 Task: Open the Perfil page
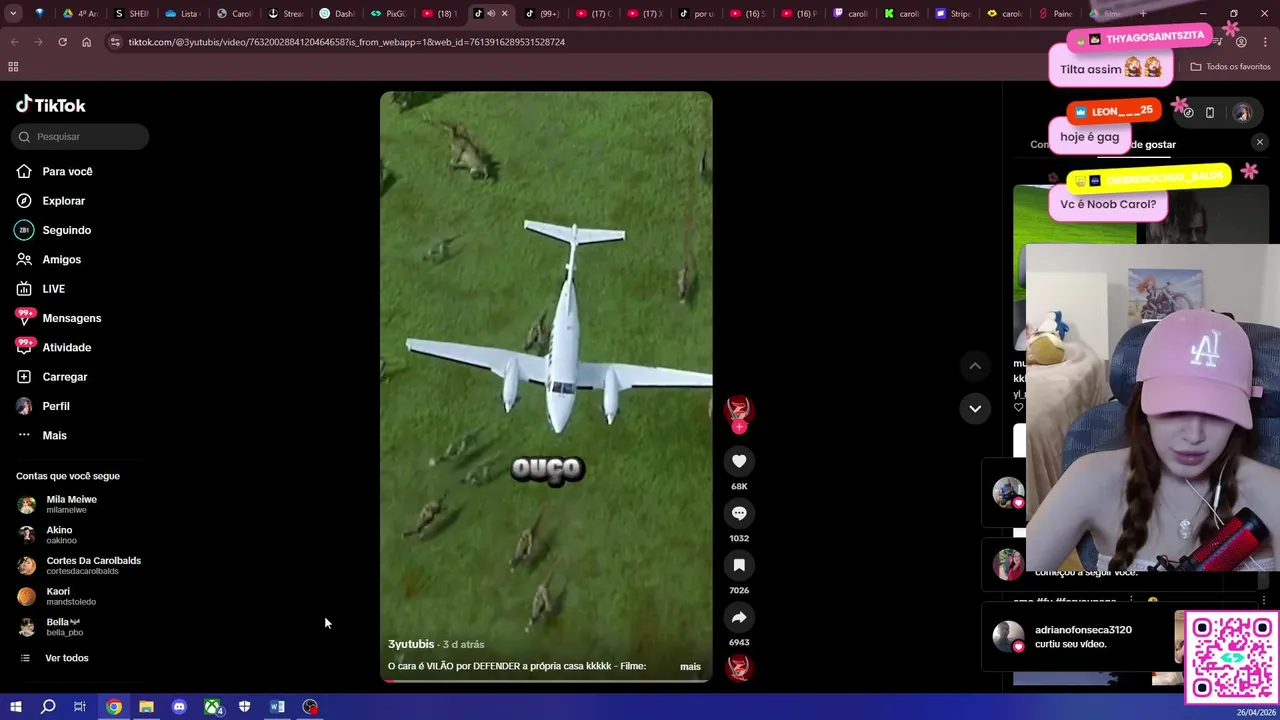pyautogui.click(x=55, y=406)
